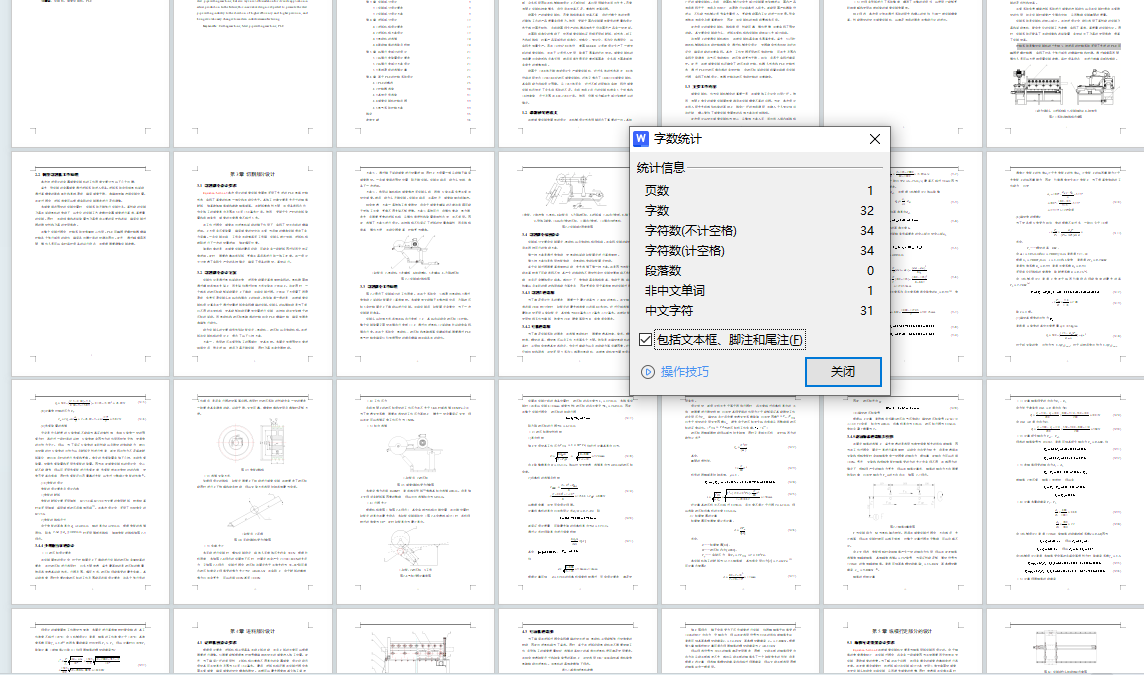
Task: Click the value 1 in 页数 row
Action: (870, 190)
